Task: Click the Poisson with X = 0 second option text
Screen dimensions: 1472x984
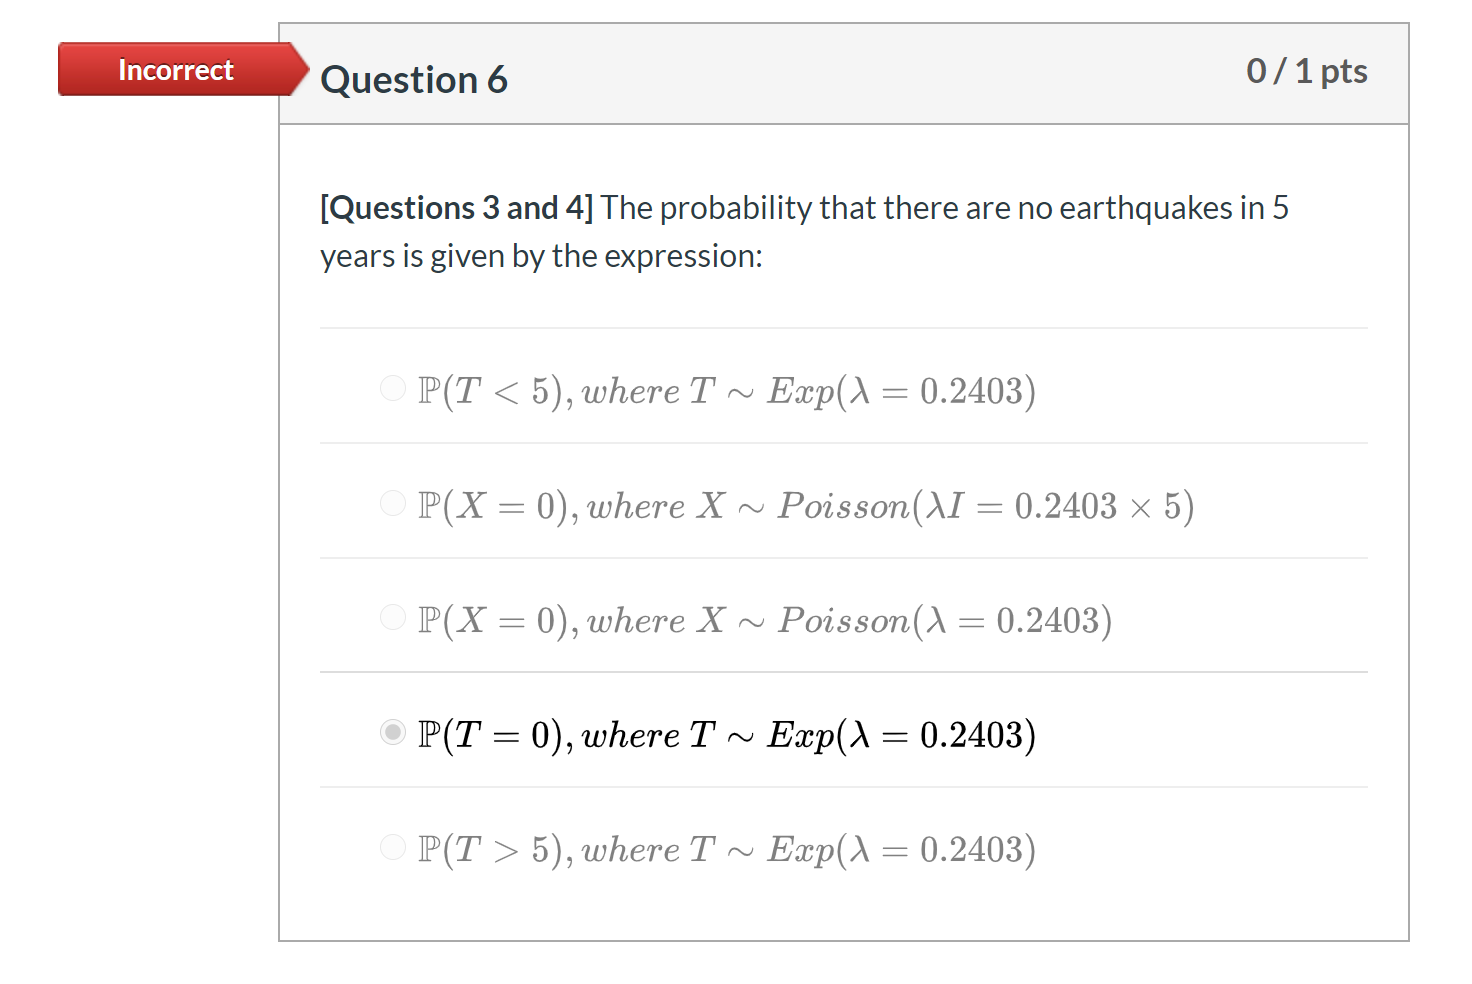Action: pos(805,505)
